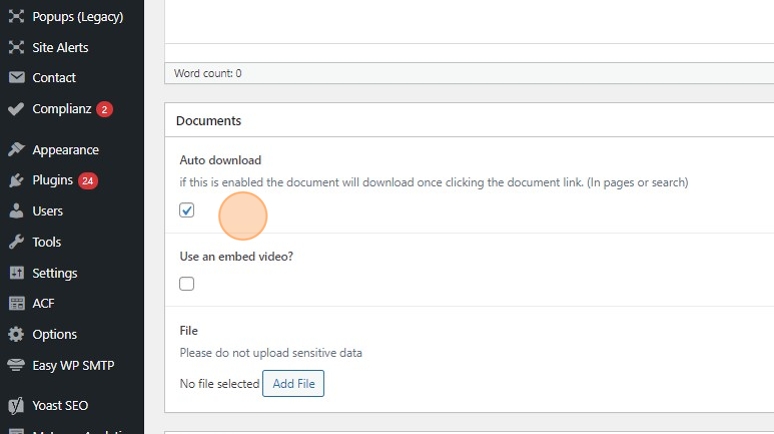Open the Plugins menu item
774x434 pixels.
(52, 181)
